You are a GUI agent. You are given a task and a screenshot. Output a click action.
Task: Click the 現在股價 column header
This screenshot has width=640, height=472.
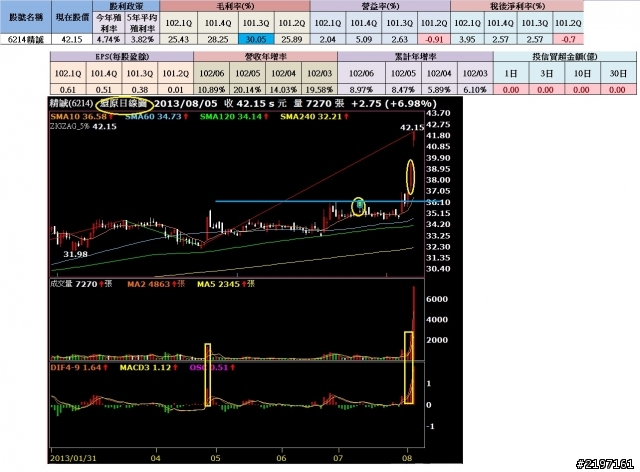tap(72, 17)
